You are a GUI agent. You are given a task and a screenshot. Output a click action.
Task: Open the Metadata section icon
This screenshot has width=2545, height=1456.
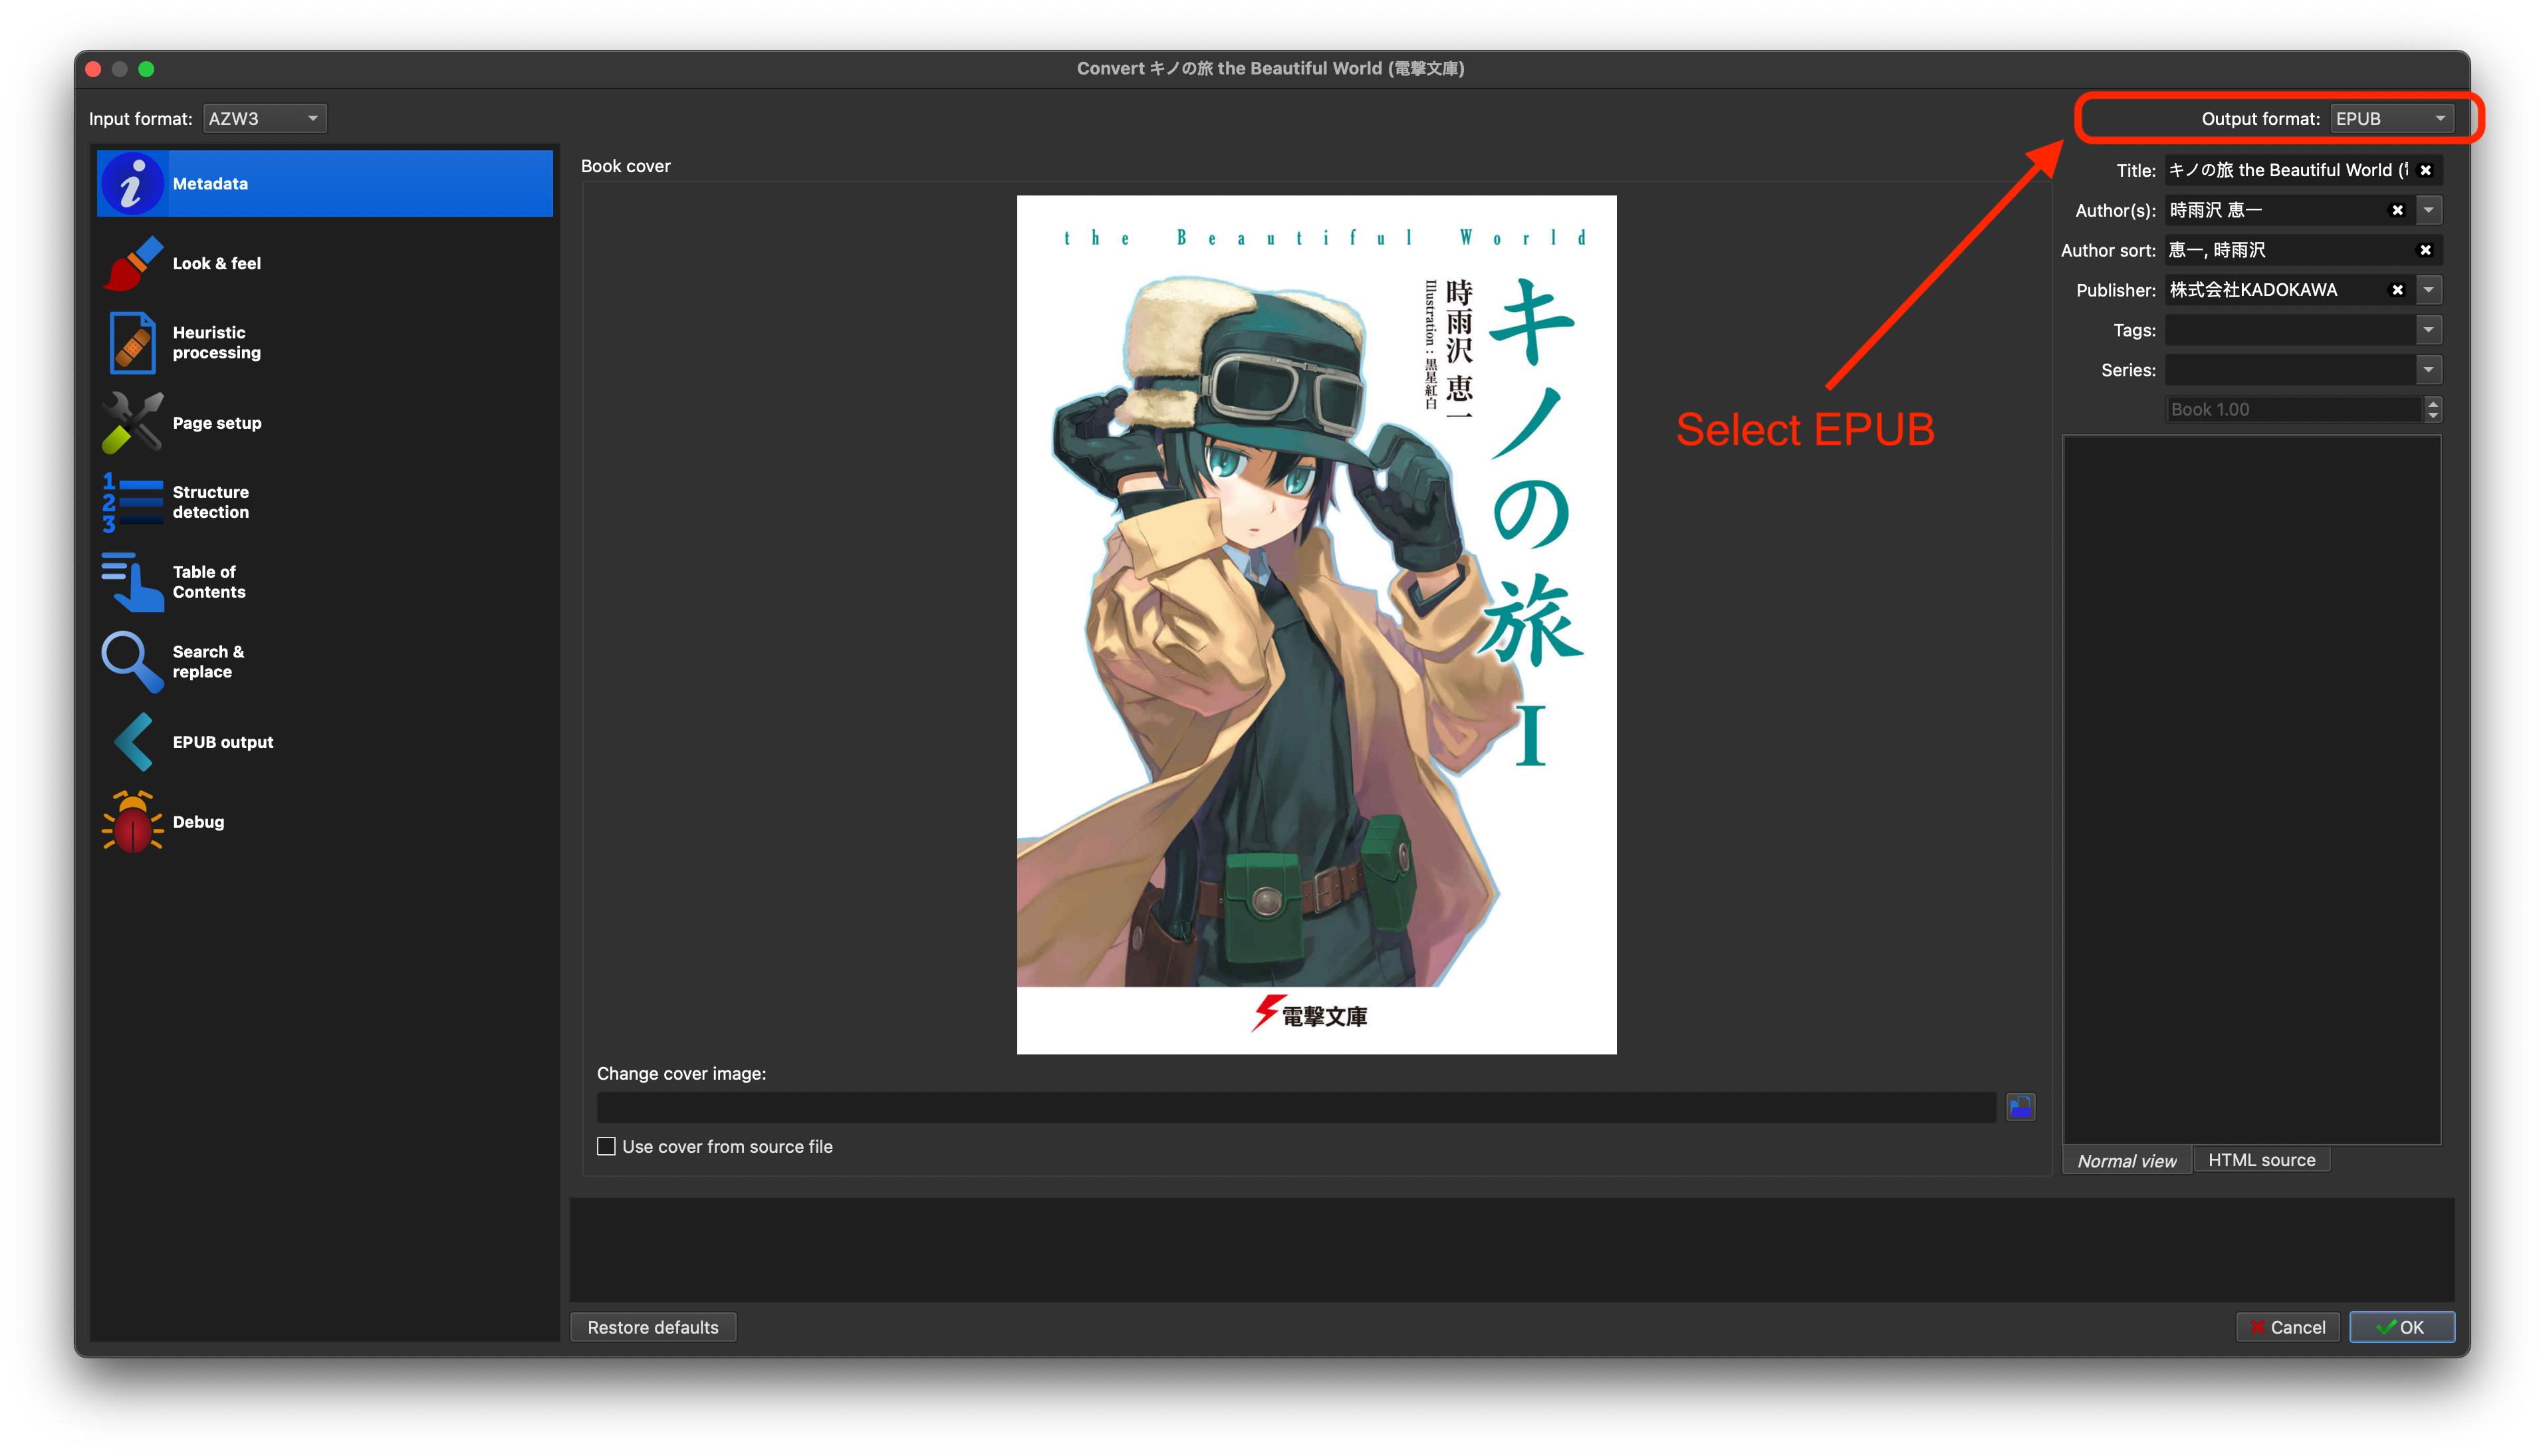tap(132, 184)
